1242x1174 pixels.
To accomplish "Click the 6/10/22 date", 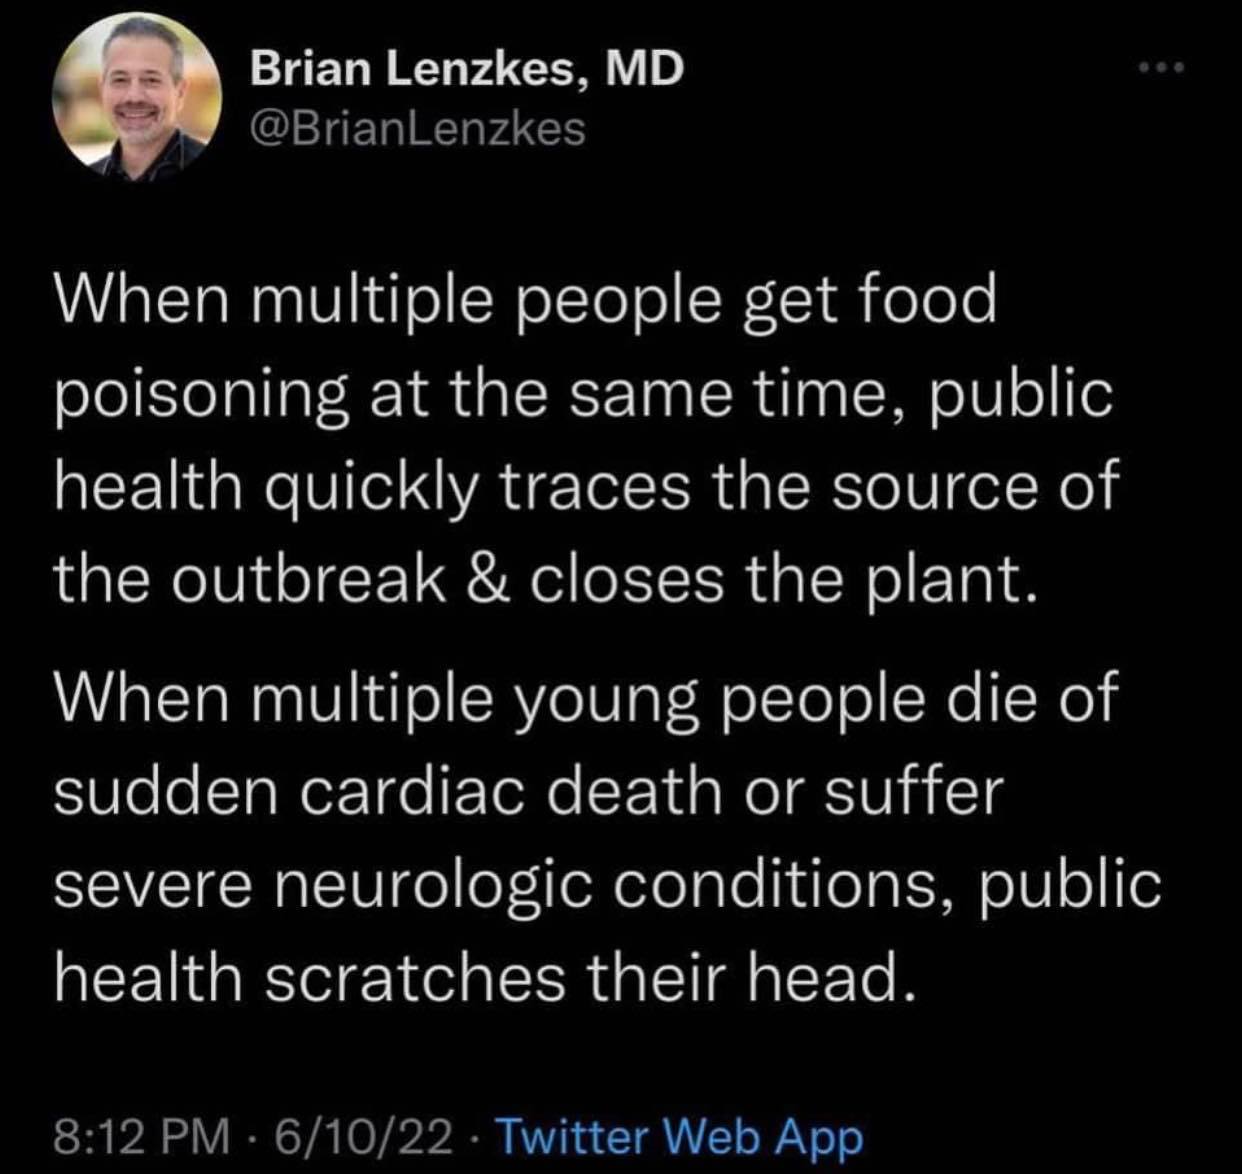I will coord(365,1137).
